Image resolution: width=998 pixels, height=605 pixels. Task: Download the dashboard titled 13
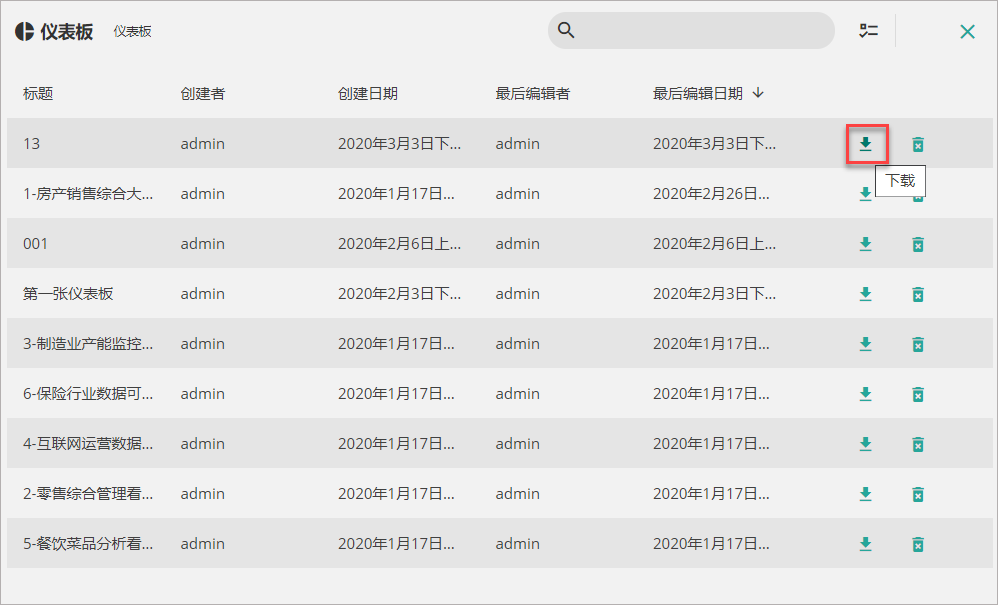click(866, 144)
